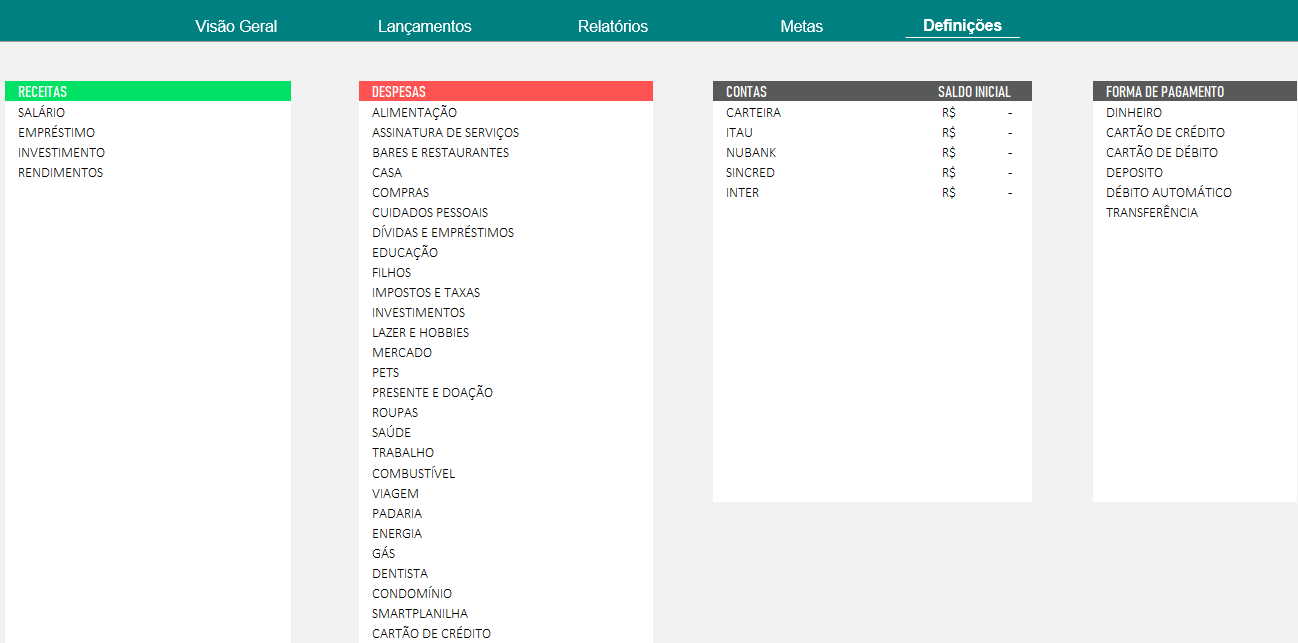Viewport: 1298px width, 643px height.
Task: Click the SALDO INICIAL column header
Action: (x=974, y=92)
